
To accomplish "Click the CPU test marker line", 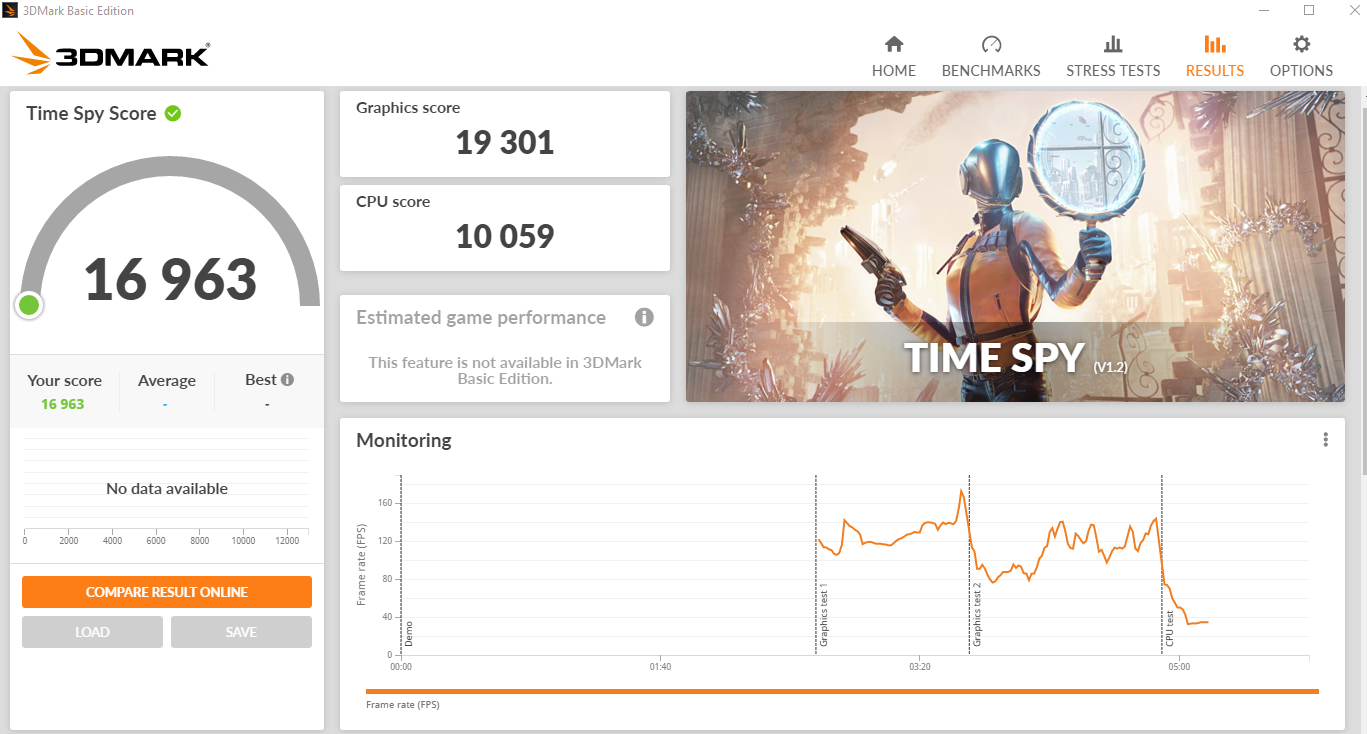I will coord(1162,565).
